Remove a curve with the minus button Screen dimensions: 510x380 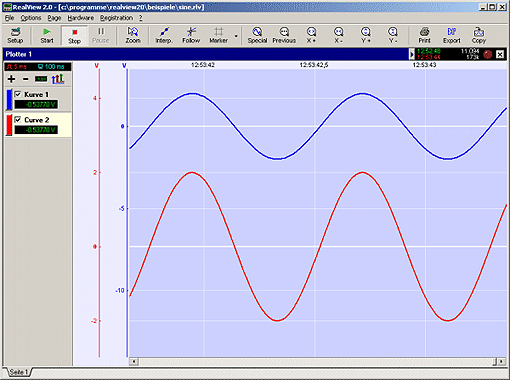pyautogui.click(x=26, y=79)
